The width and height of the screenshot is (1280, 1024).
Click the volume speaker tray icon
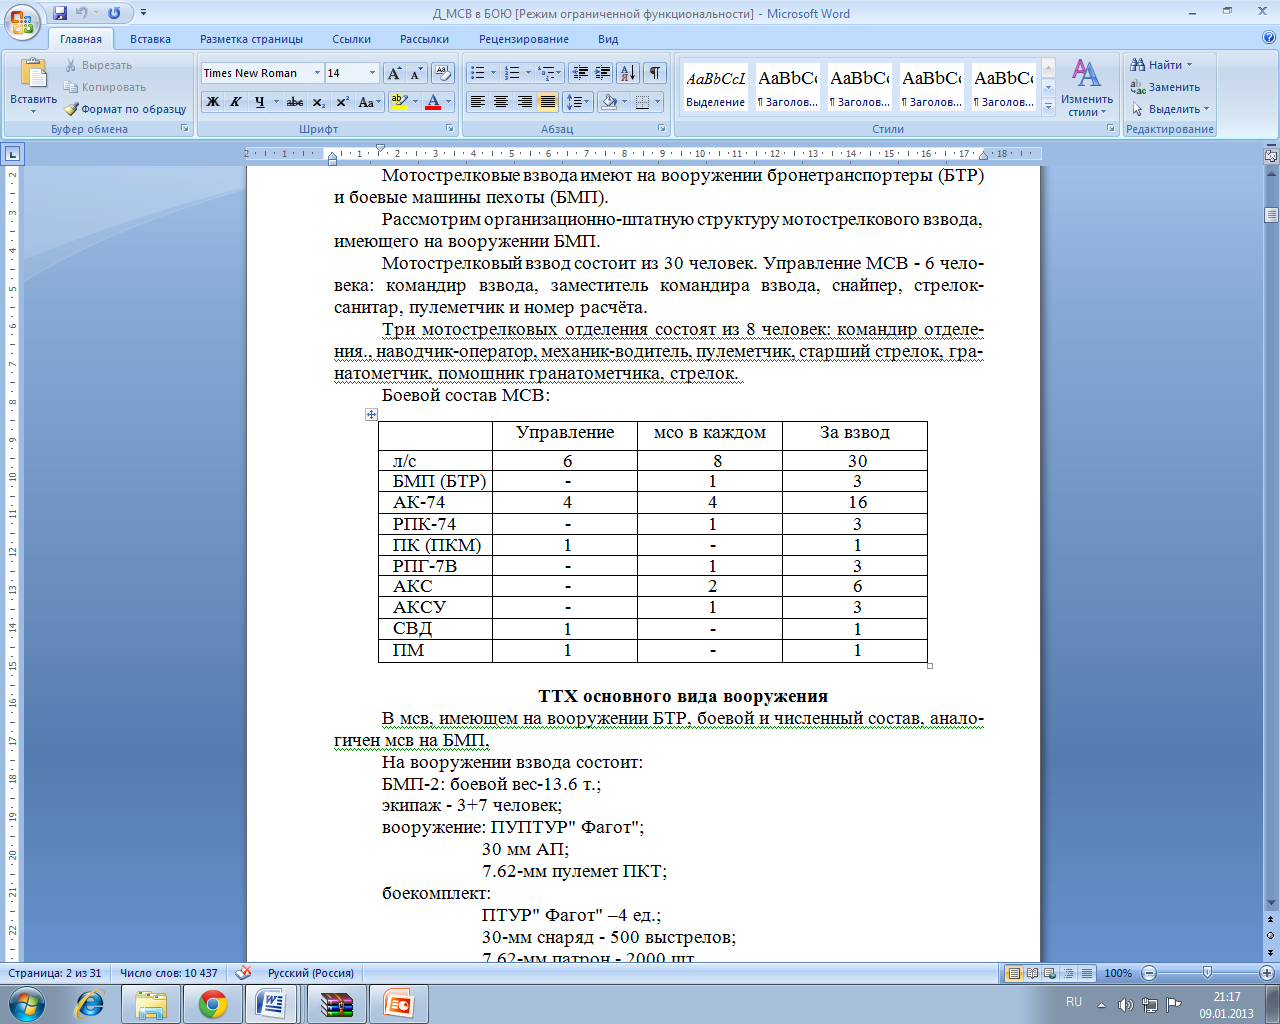click(1126, 1004)
